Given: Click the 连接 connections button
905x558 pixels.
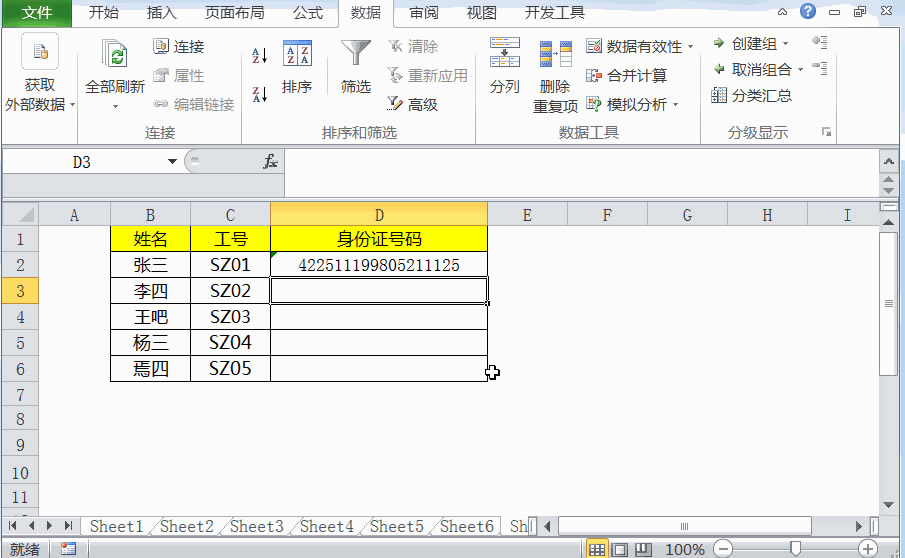Looking at the screenshot, I should coord(178,47).
